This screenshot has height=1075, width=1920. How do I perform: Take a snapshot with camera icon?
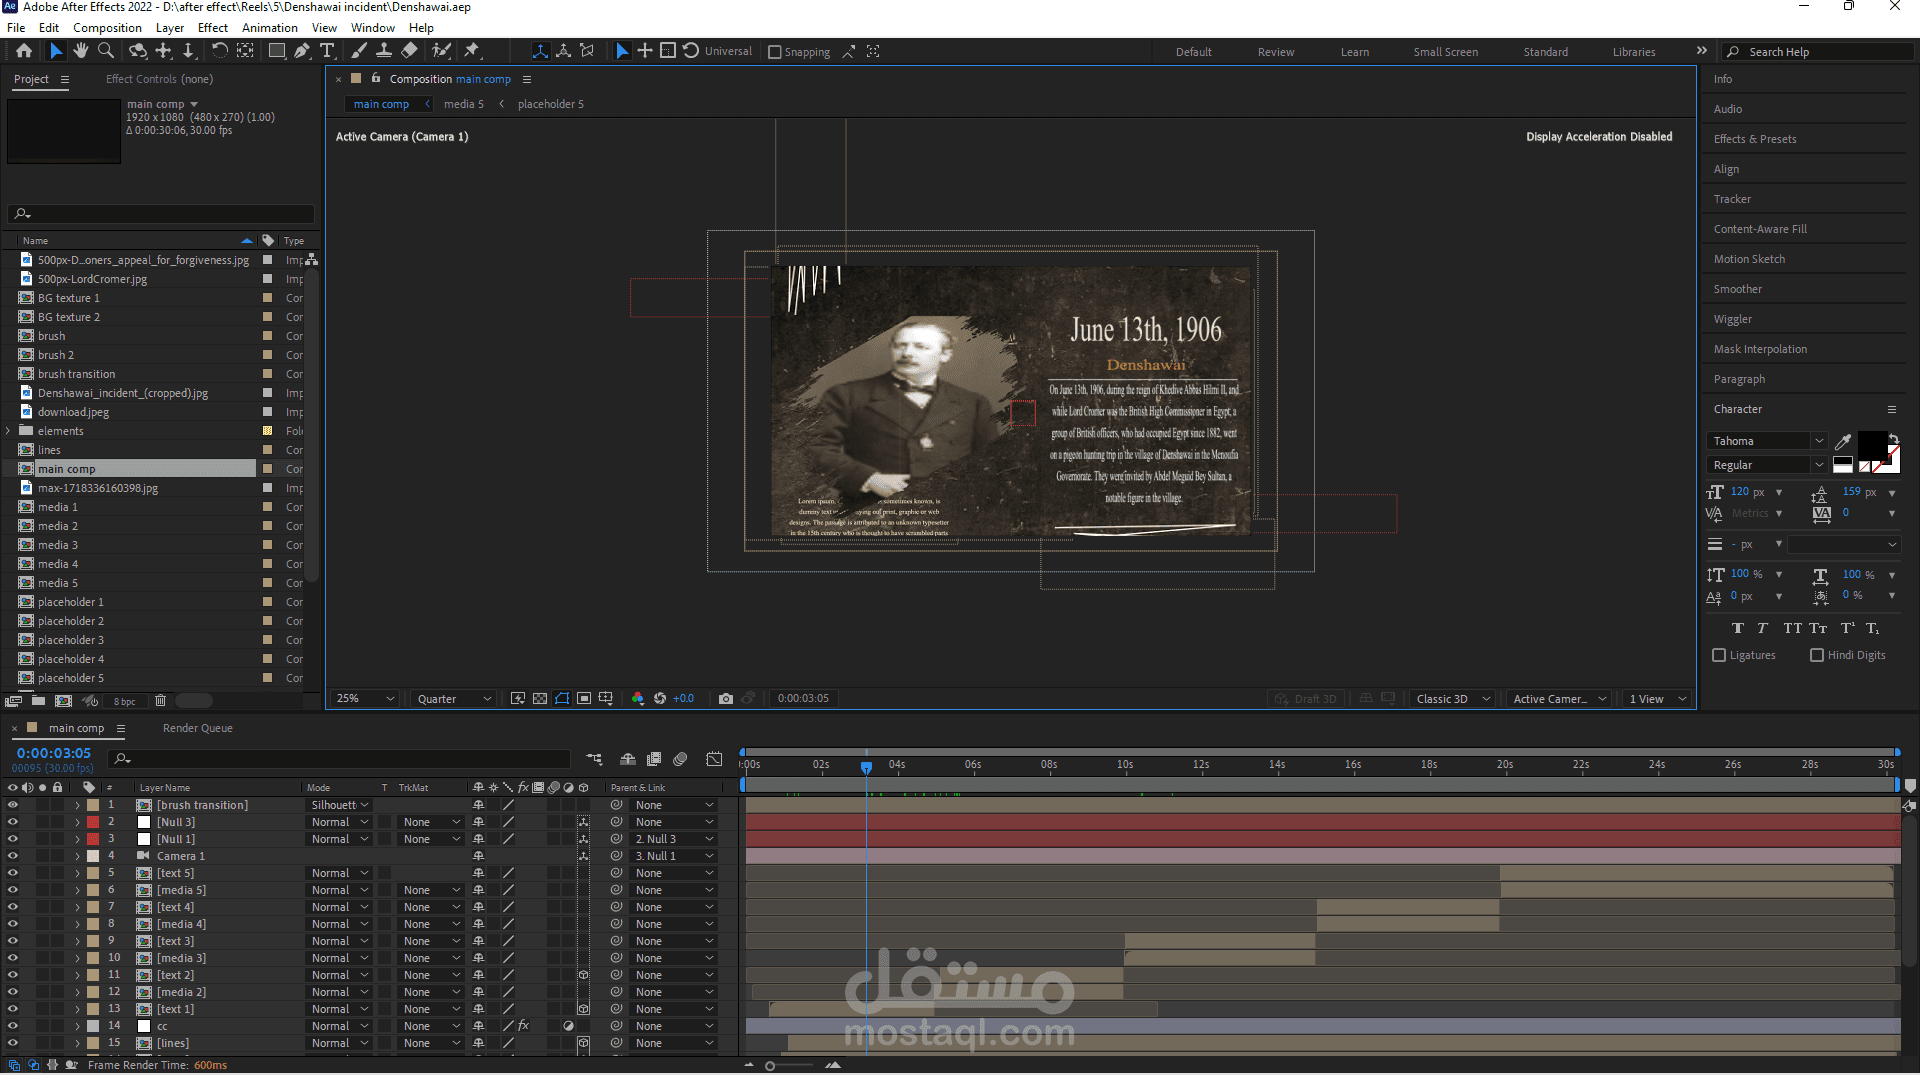(726, 699)
